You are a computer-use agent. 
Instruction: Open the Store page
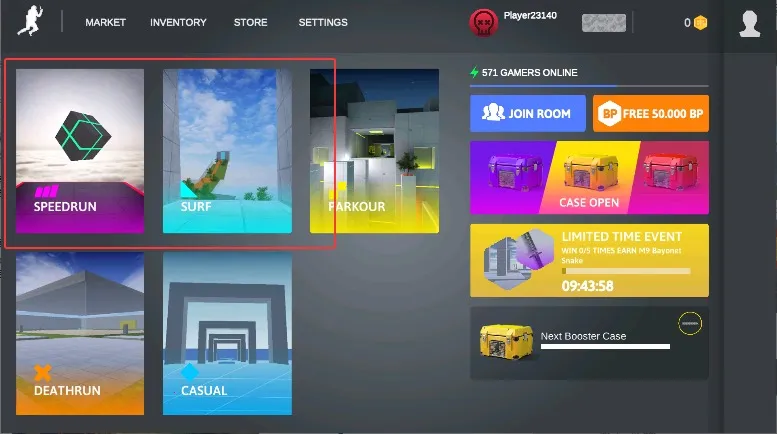[250, 22]
